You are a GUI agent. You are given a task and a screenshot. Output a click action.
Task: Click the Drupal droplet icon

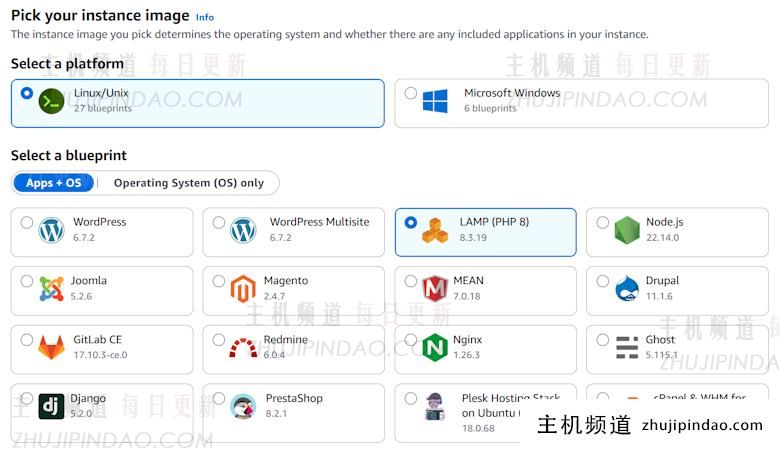point(627,289)
